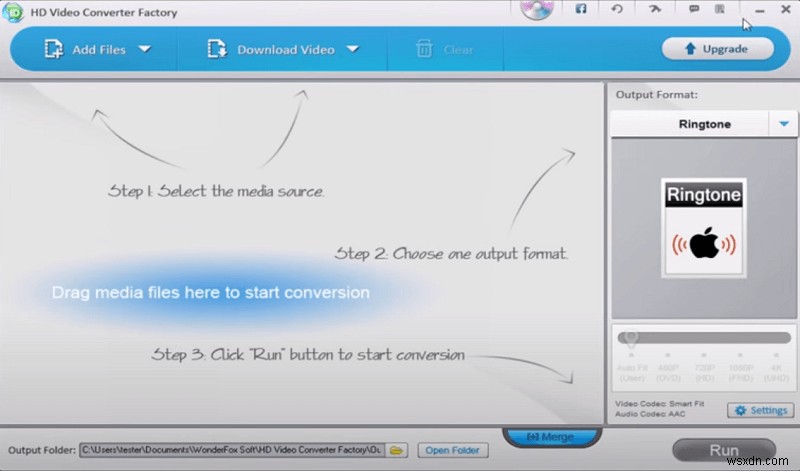Close the HD Video Converter Factory window
Image resolution: width=800 pixels, height=471 pixels.
click(x=786, y=9)
